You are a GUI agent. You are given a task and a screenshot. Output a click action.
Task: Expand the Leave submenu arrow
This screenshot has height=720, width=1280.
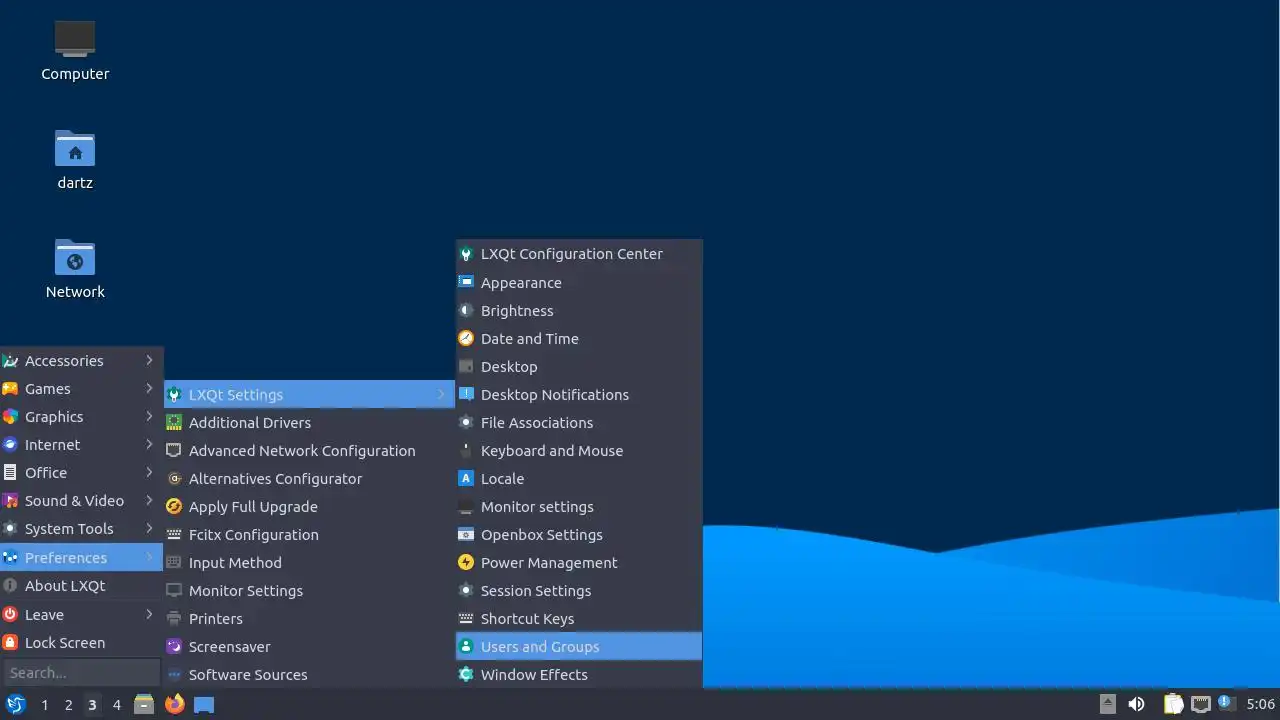tap(149, 615)
